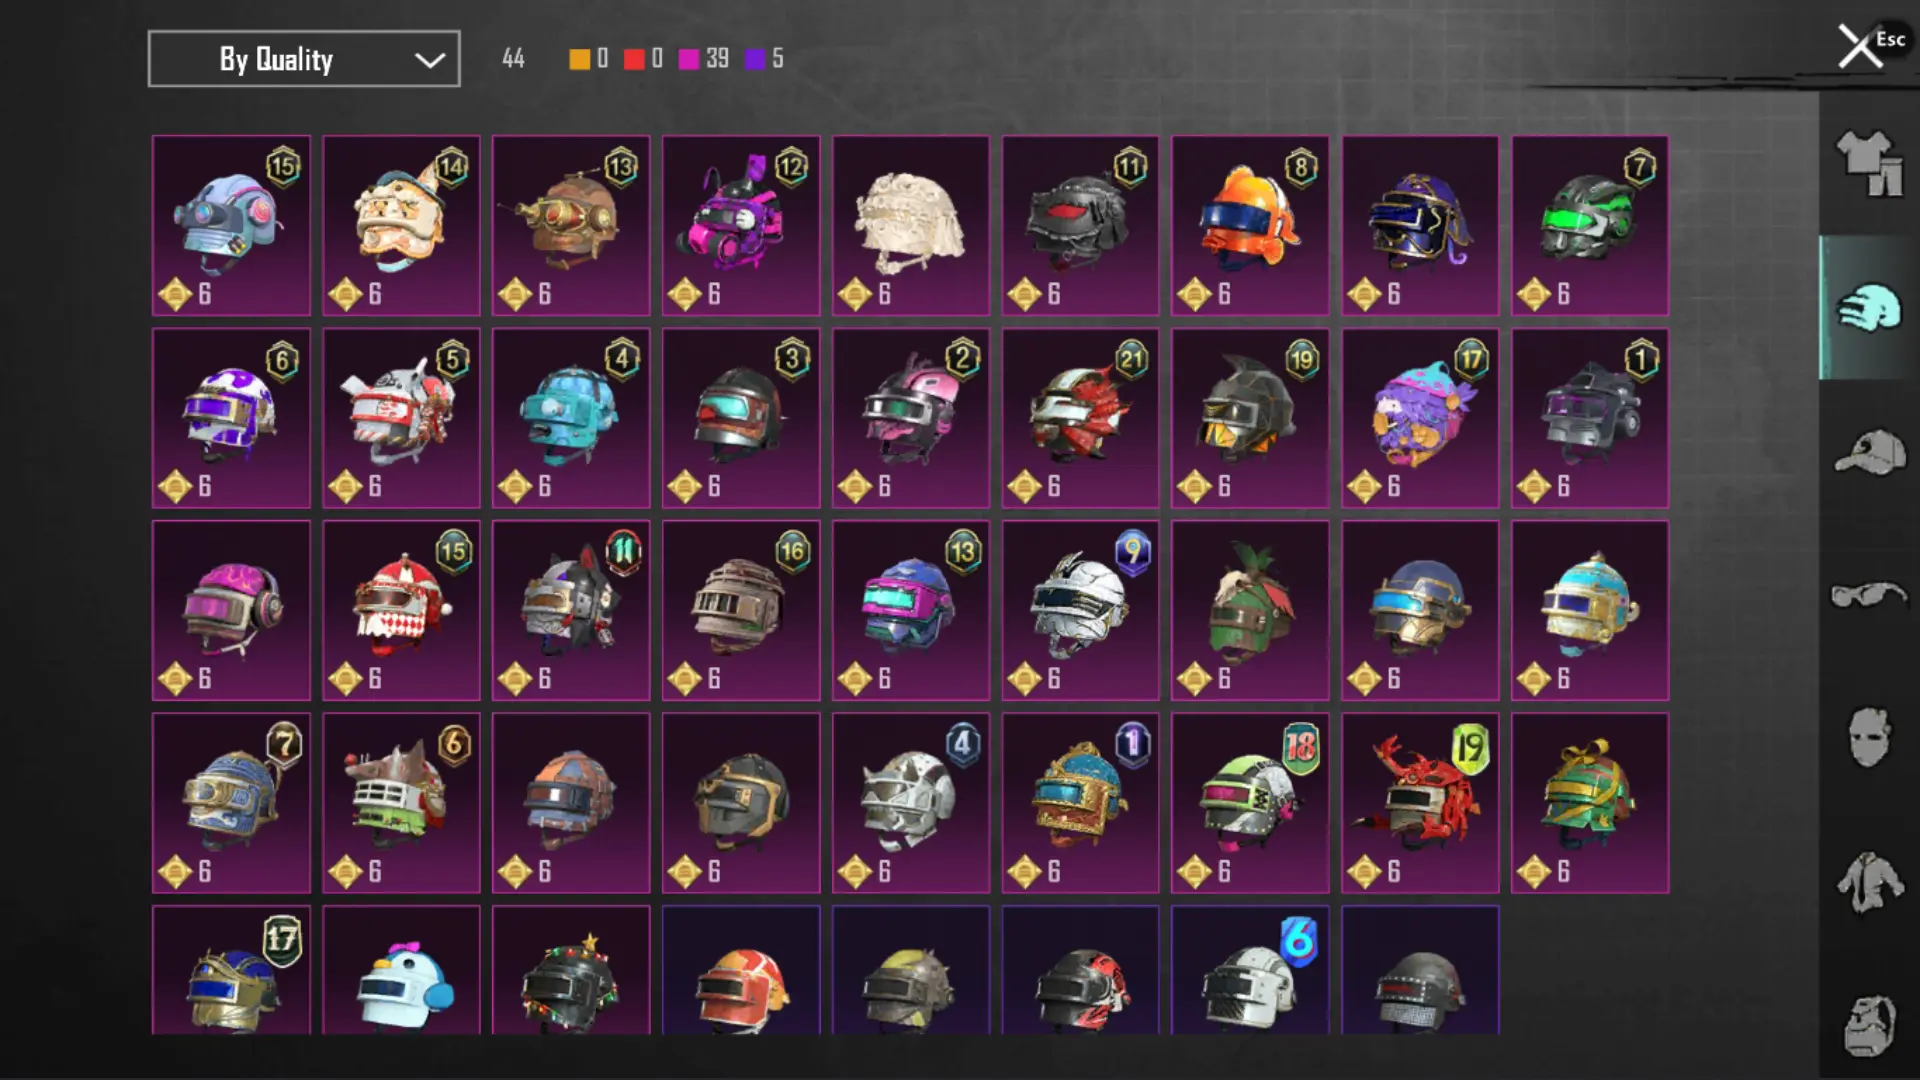
Task: Open the sunglasses eyewear category
Action: point(1868,595)
